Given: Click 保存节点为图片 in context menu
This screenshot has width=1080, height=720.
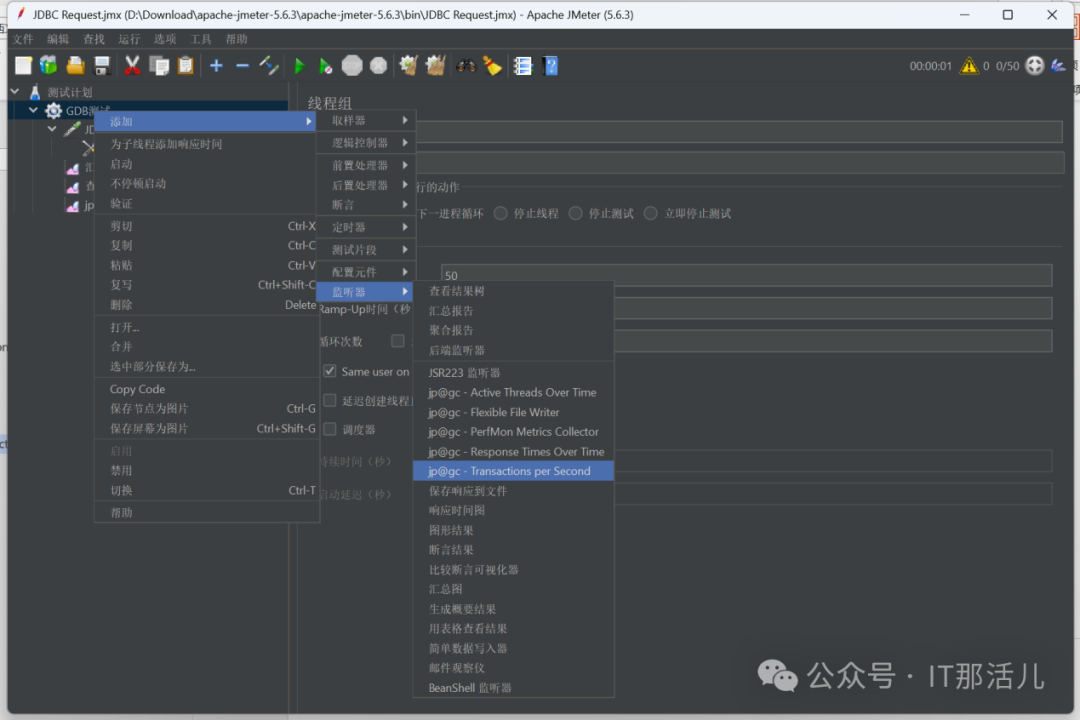Looking at the screenshot, I should click(x=206, y=409).
